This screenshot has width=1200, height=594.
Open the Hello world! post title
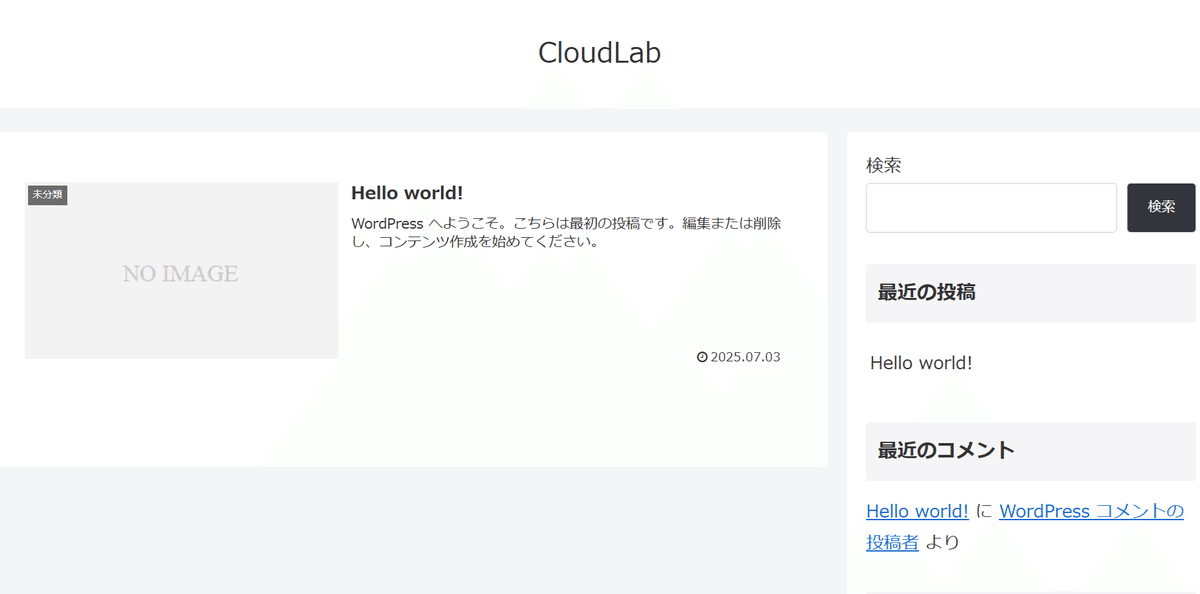coord(406,192)
